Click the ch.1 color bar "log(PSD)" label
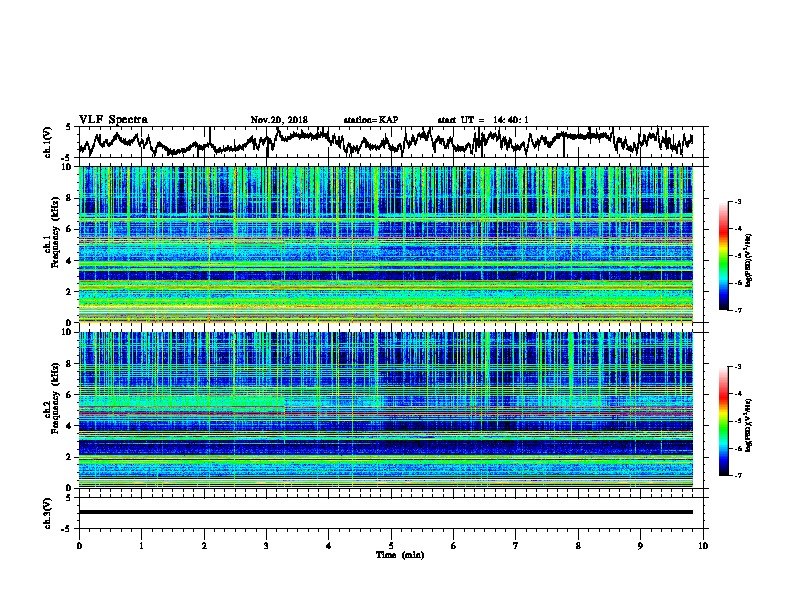Viewport: 792px width, 612px height. click(x=749, y=260)
